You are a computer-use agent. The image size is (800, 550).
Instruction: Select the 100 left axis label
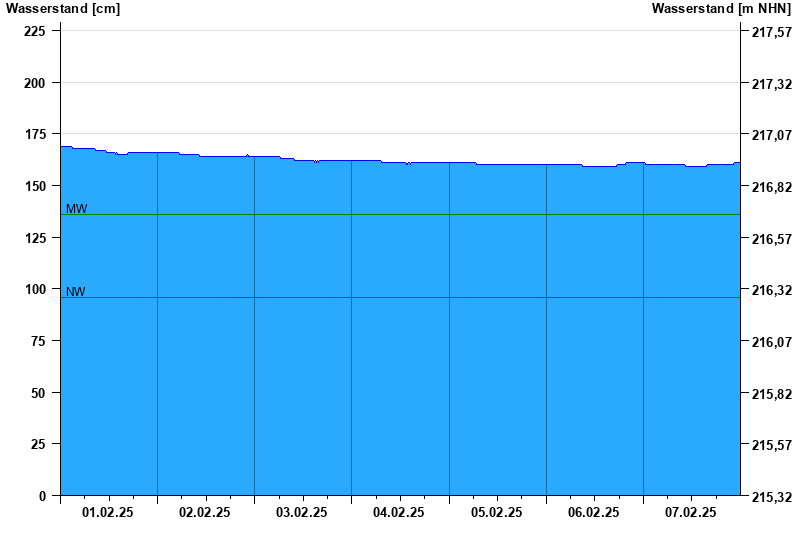[x=35, y=289]
